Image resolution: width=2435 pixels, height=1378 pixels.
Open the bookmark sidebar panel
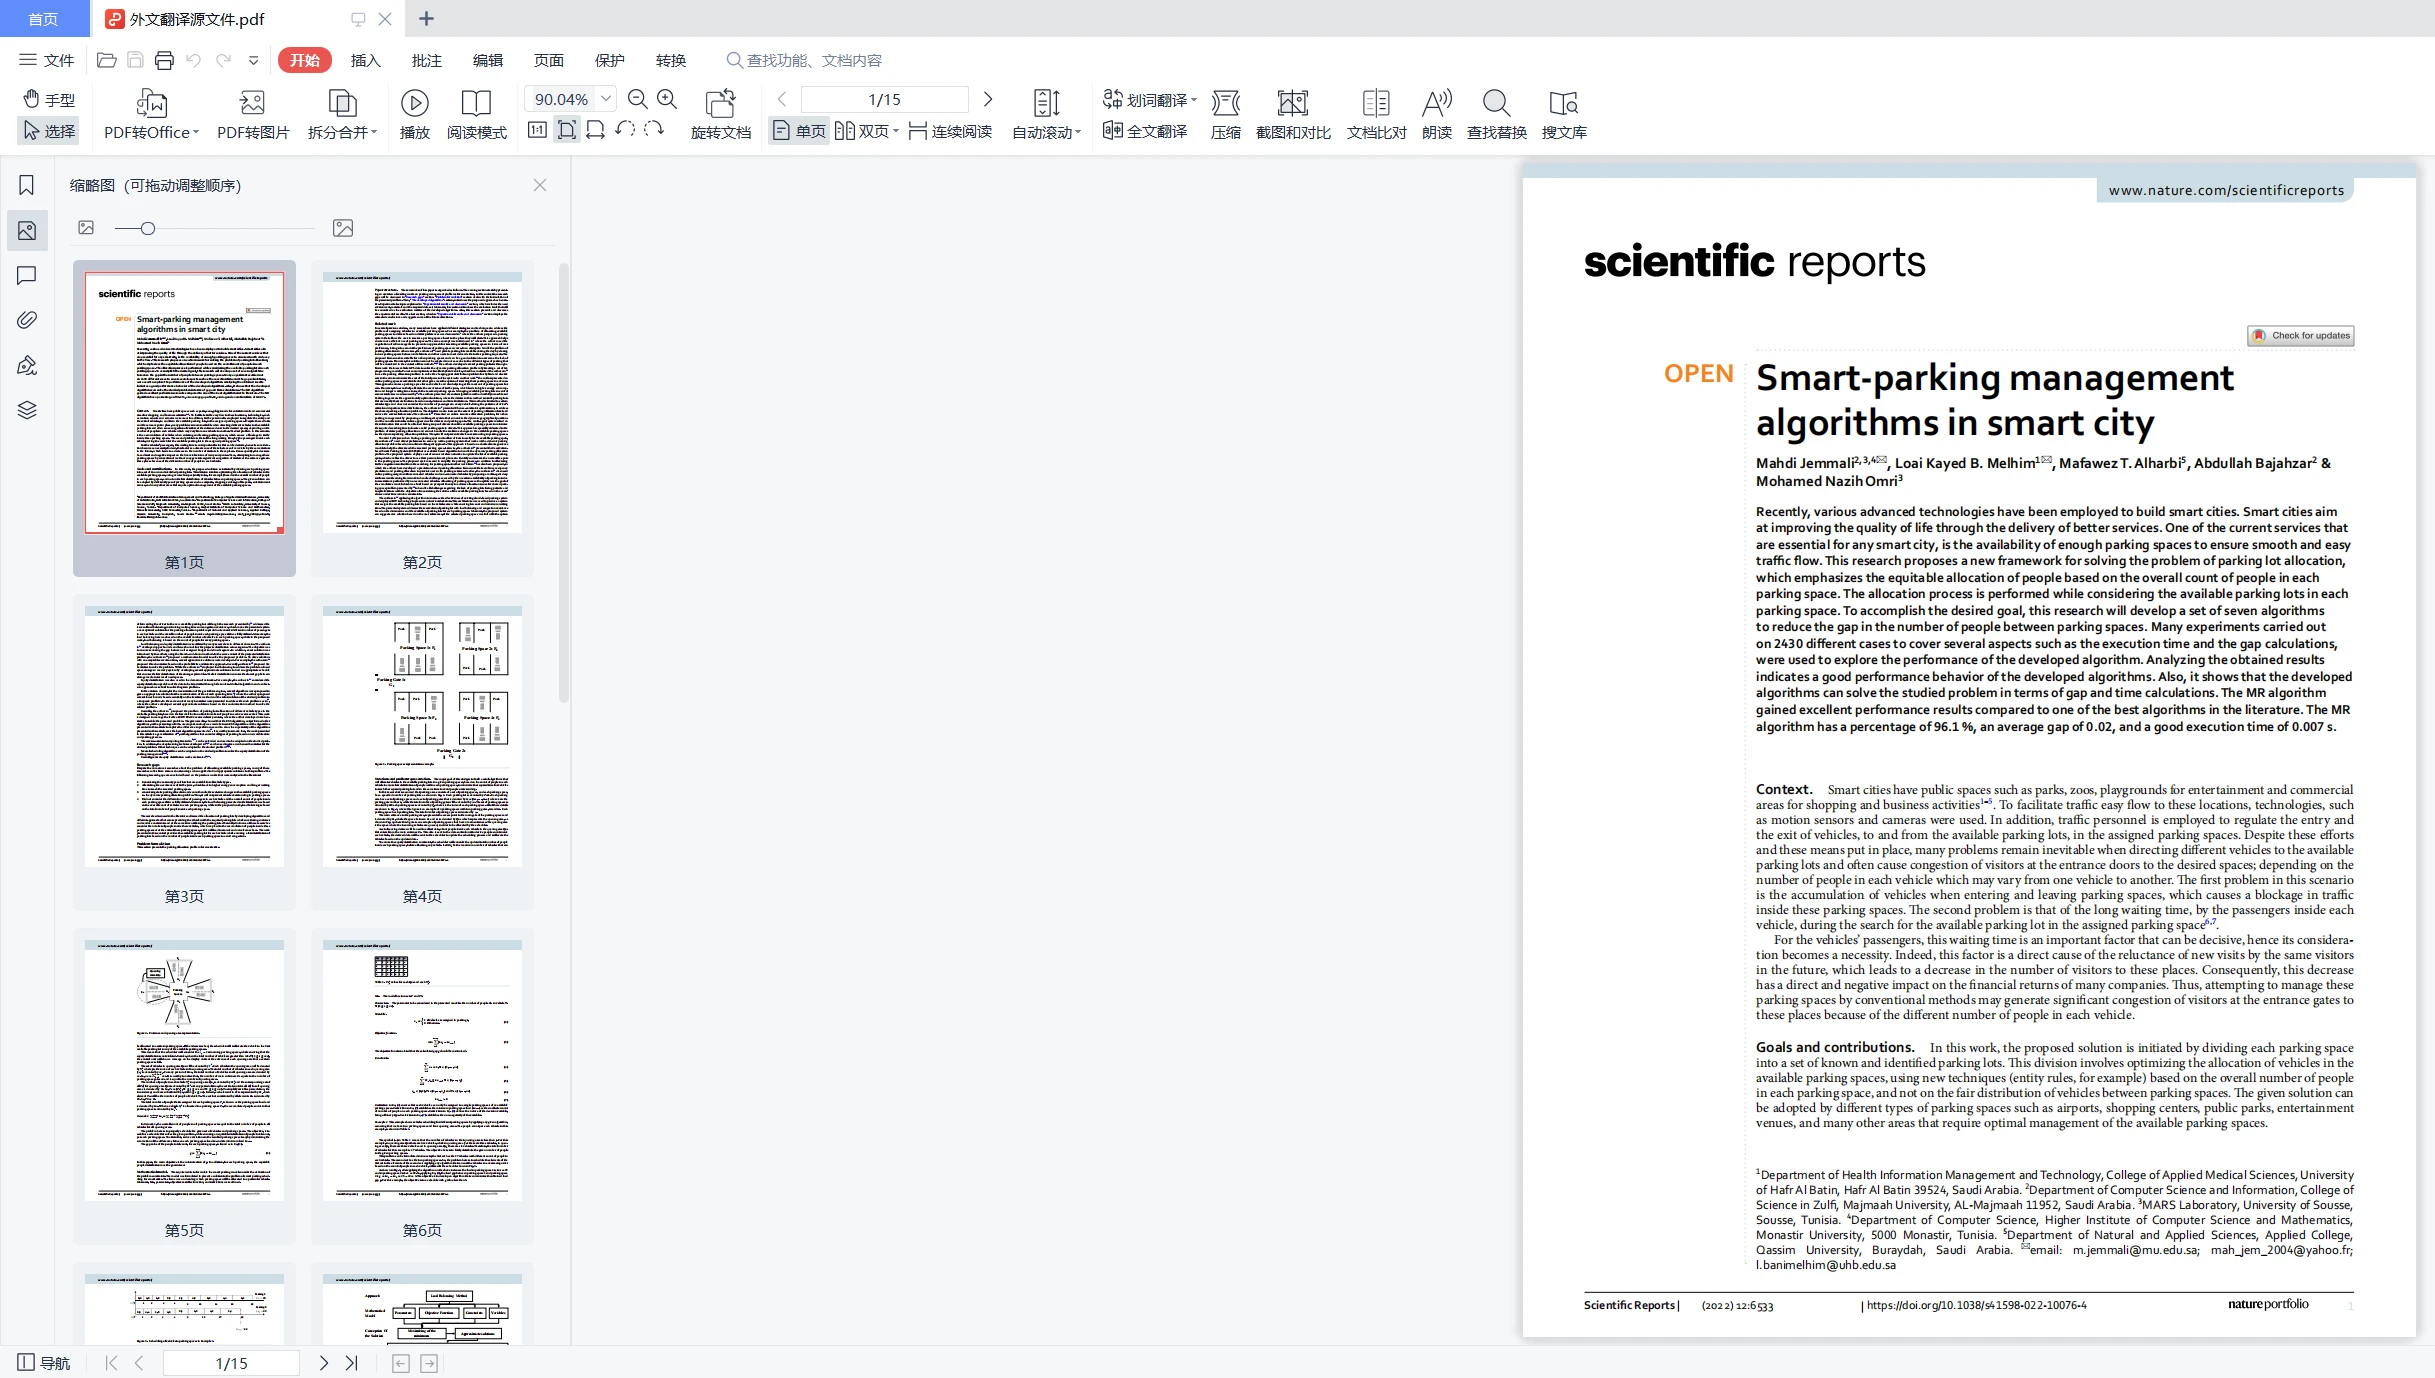click(x=27, y=185)
